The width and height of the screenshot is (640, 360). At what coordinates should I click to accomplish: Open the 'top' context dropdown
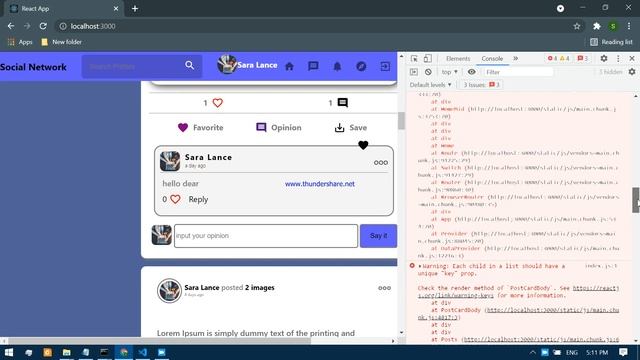pyautogui.click(x=449, y=72)
